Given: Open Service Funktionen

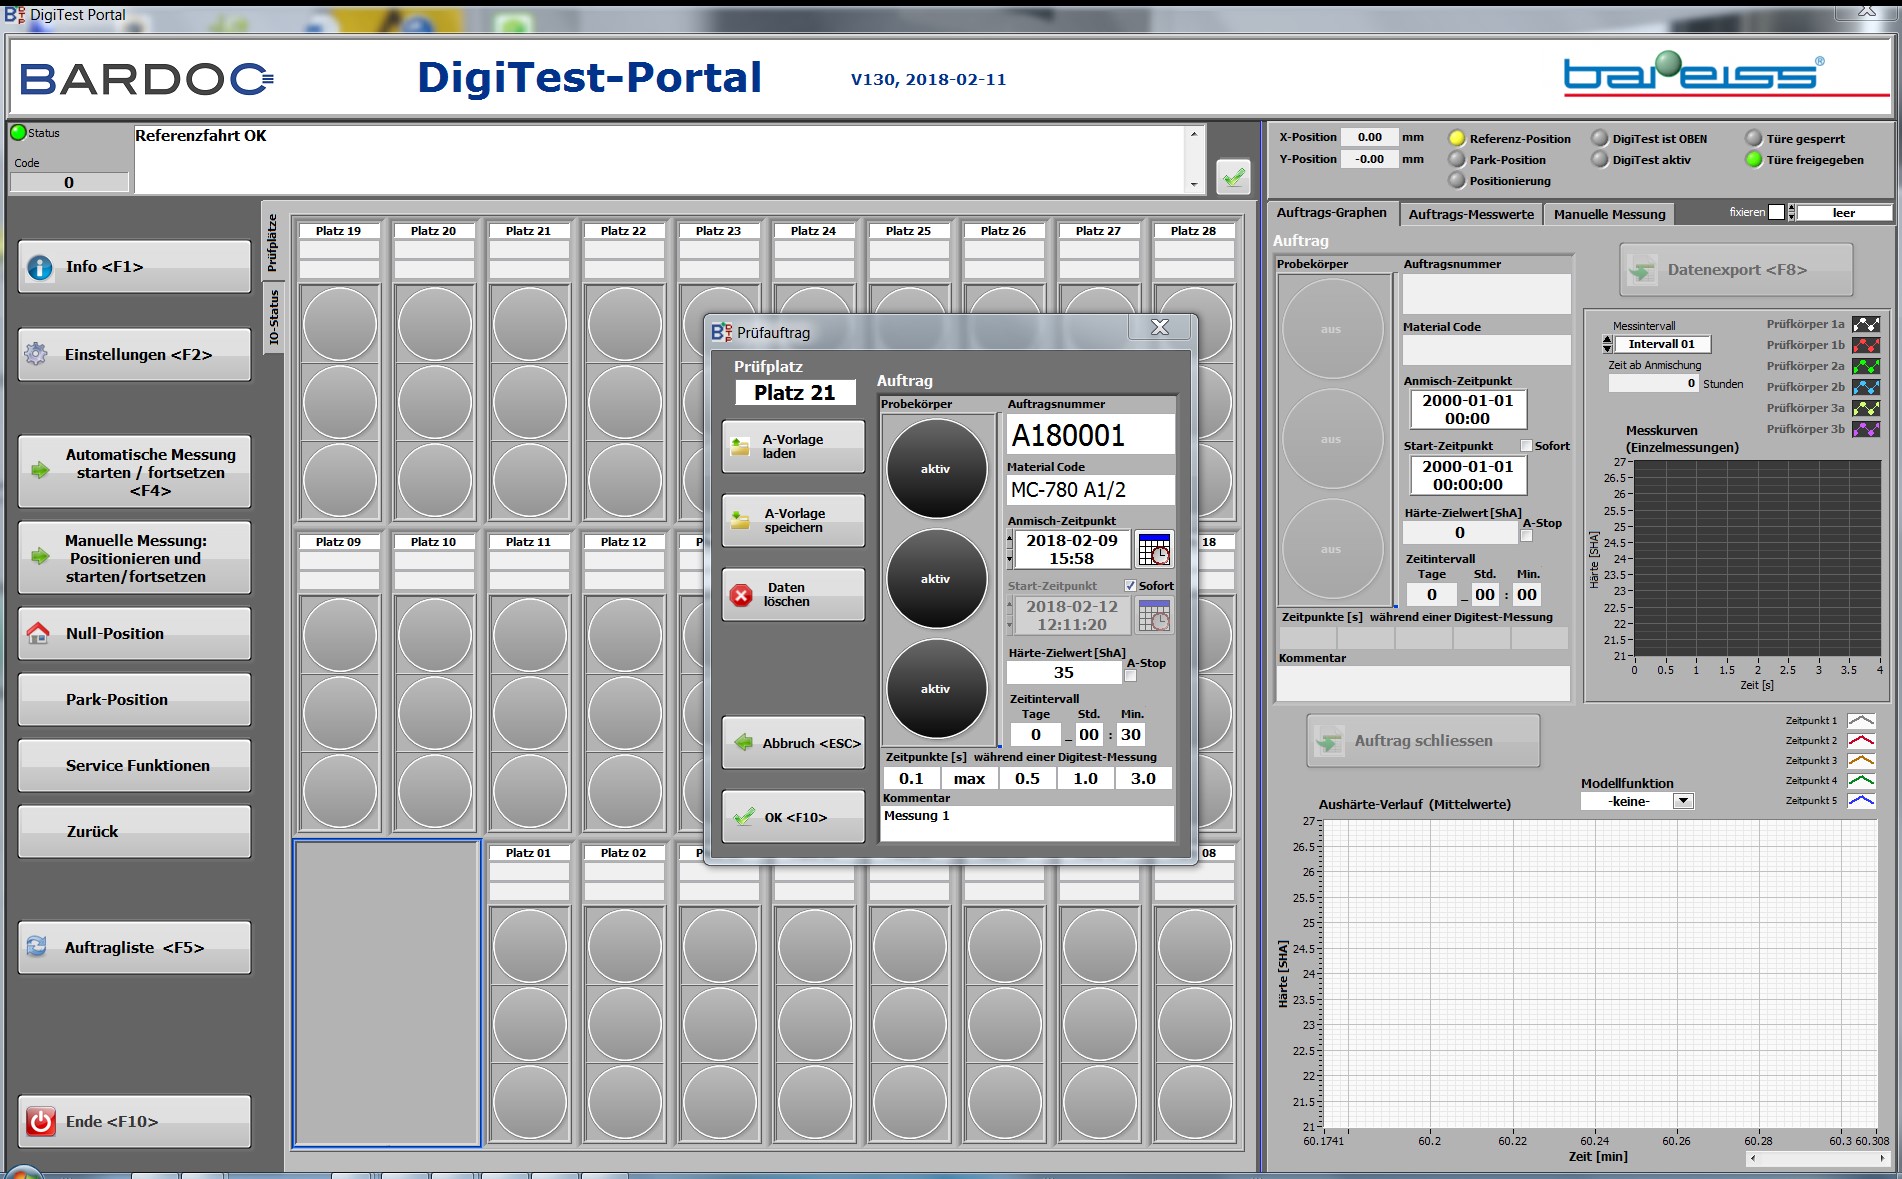Looking at the screenshot, I should coord(134,766).
